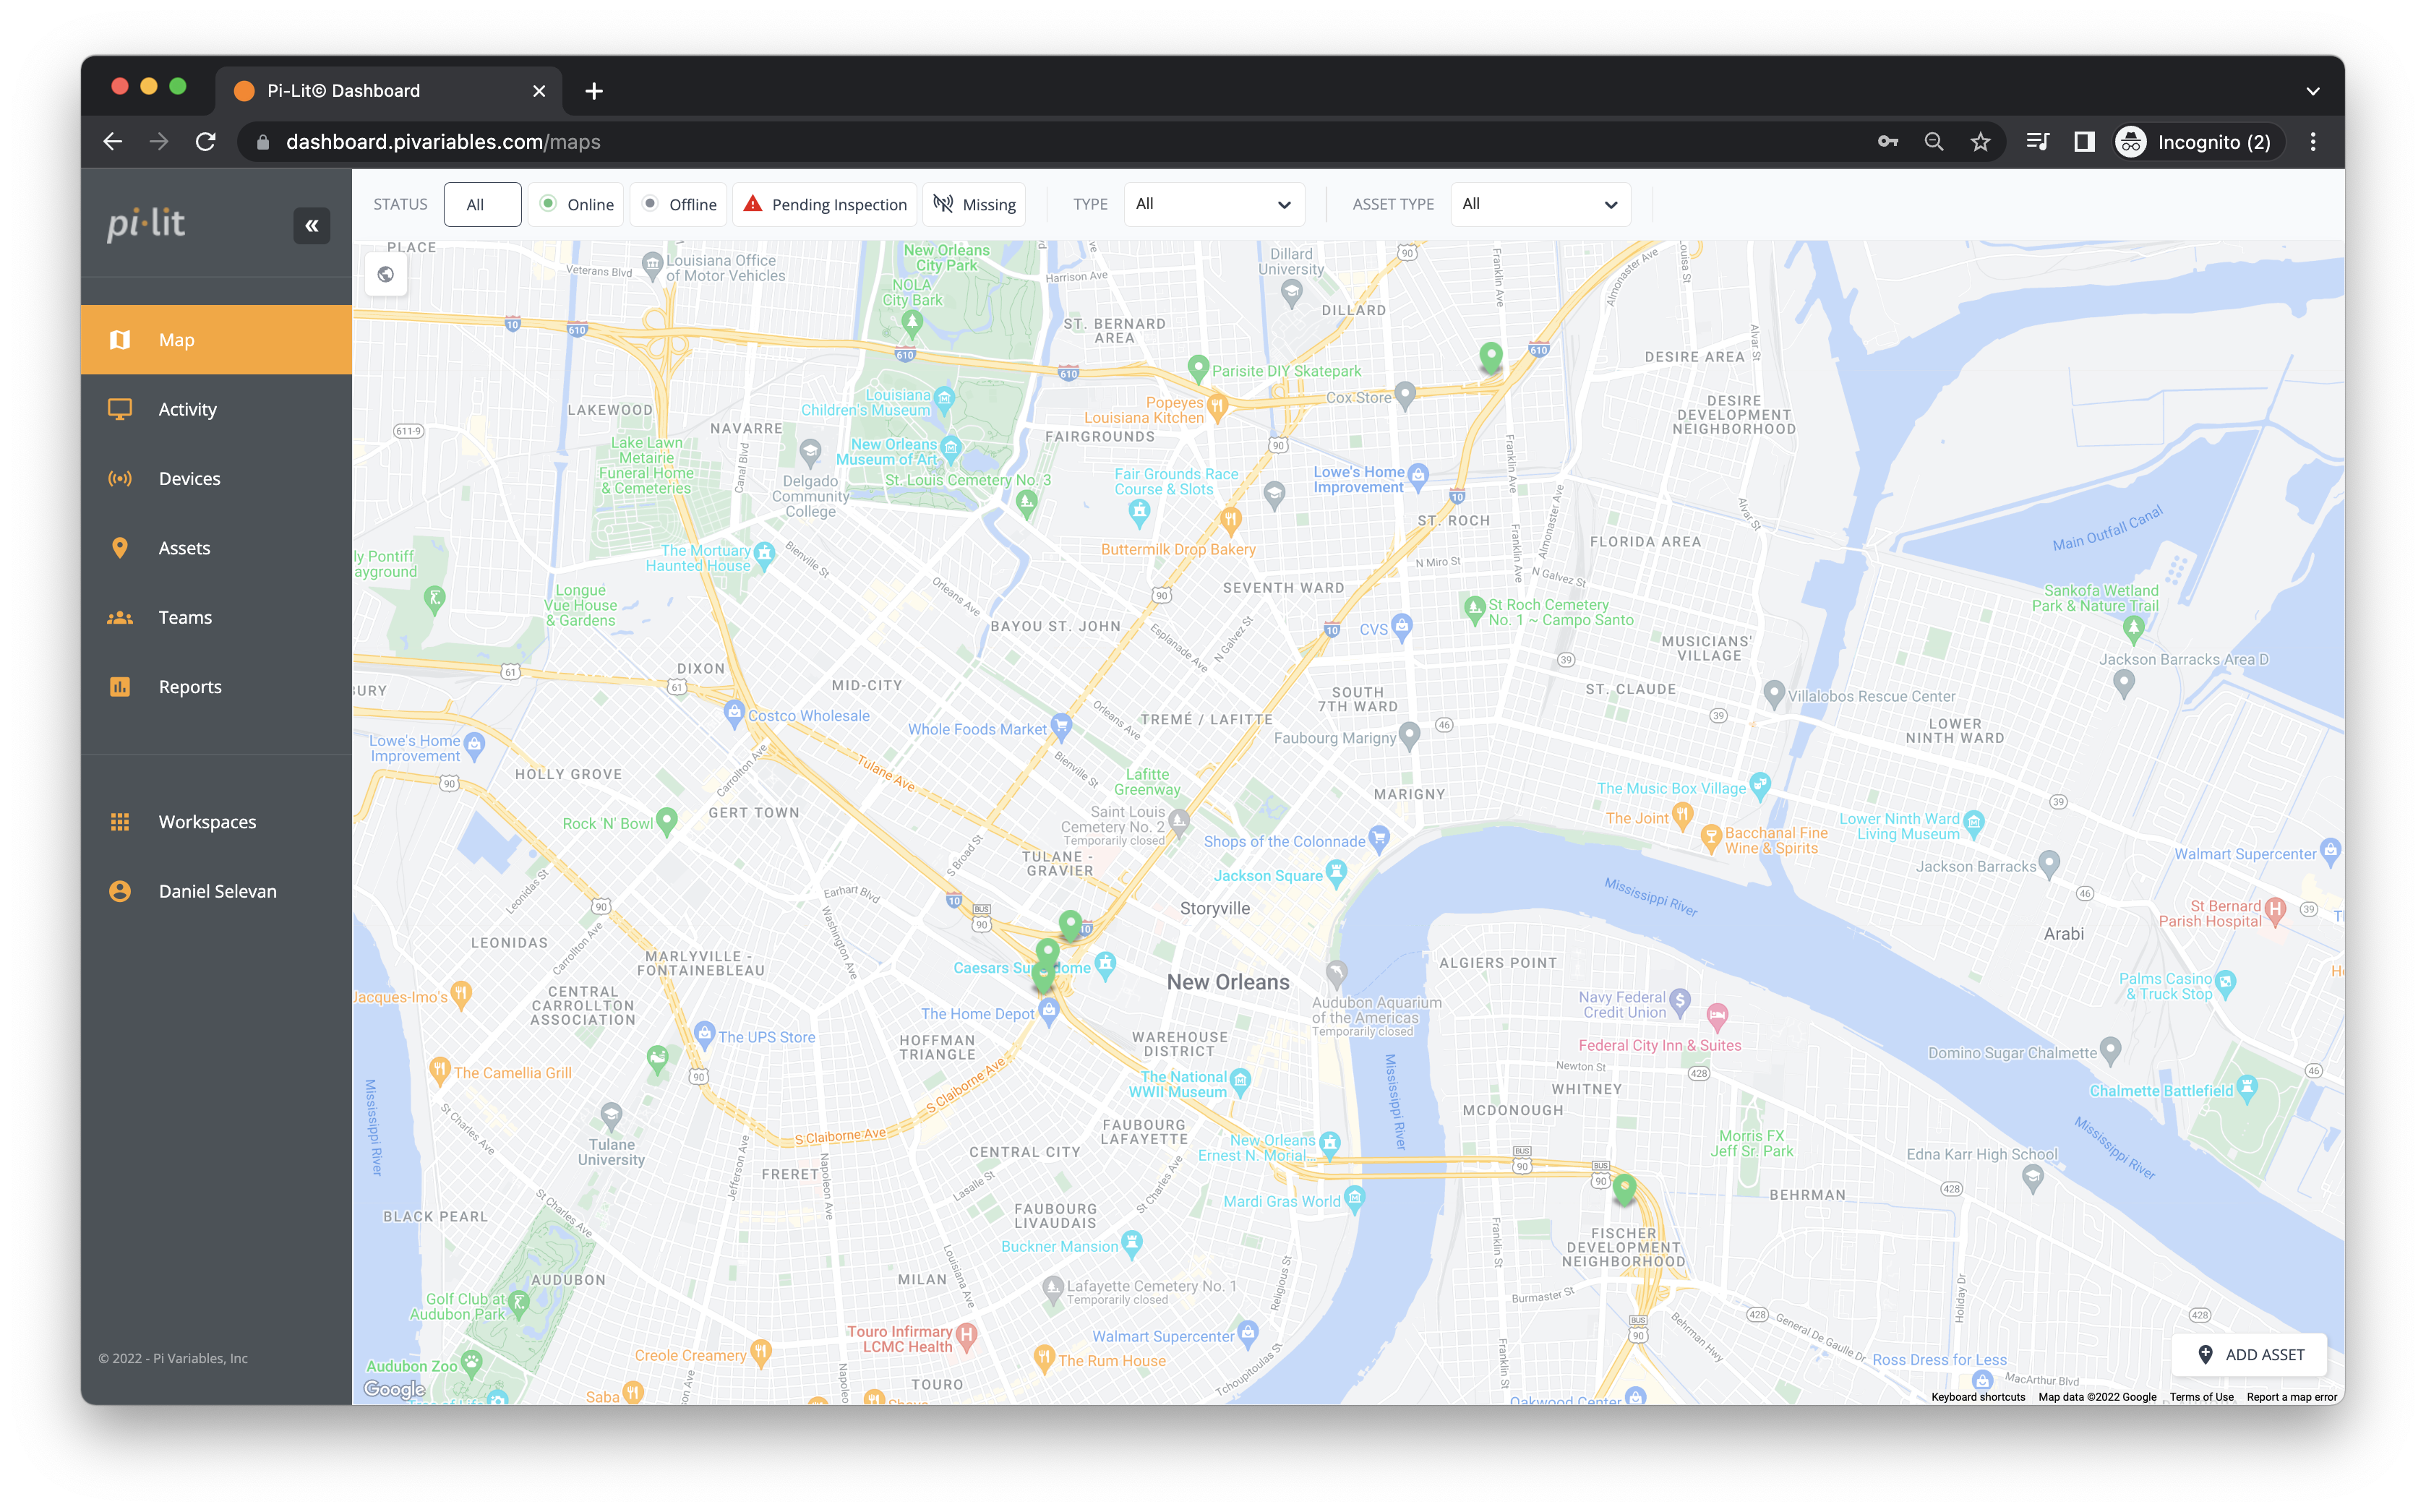The width and height of the screenshot is (2426, 1512).
Task: Go to the Teams page
Action: coord(185,617)
